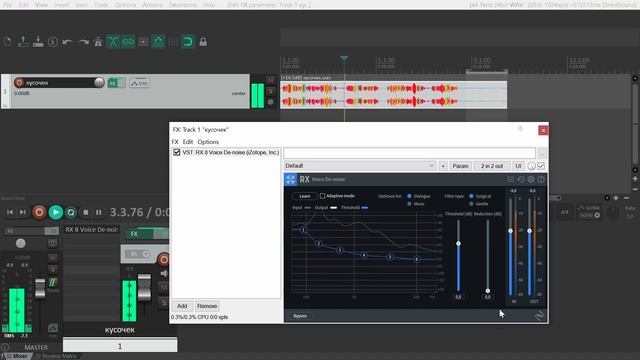Toggle envelope move-with-items icon
Viewport: 640px width, 360px height.
point(158,42)
